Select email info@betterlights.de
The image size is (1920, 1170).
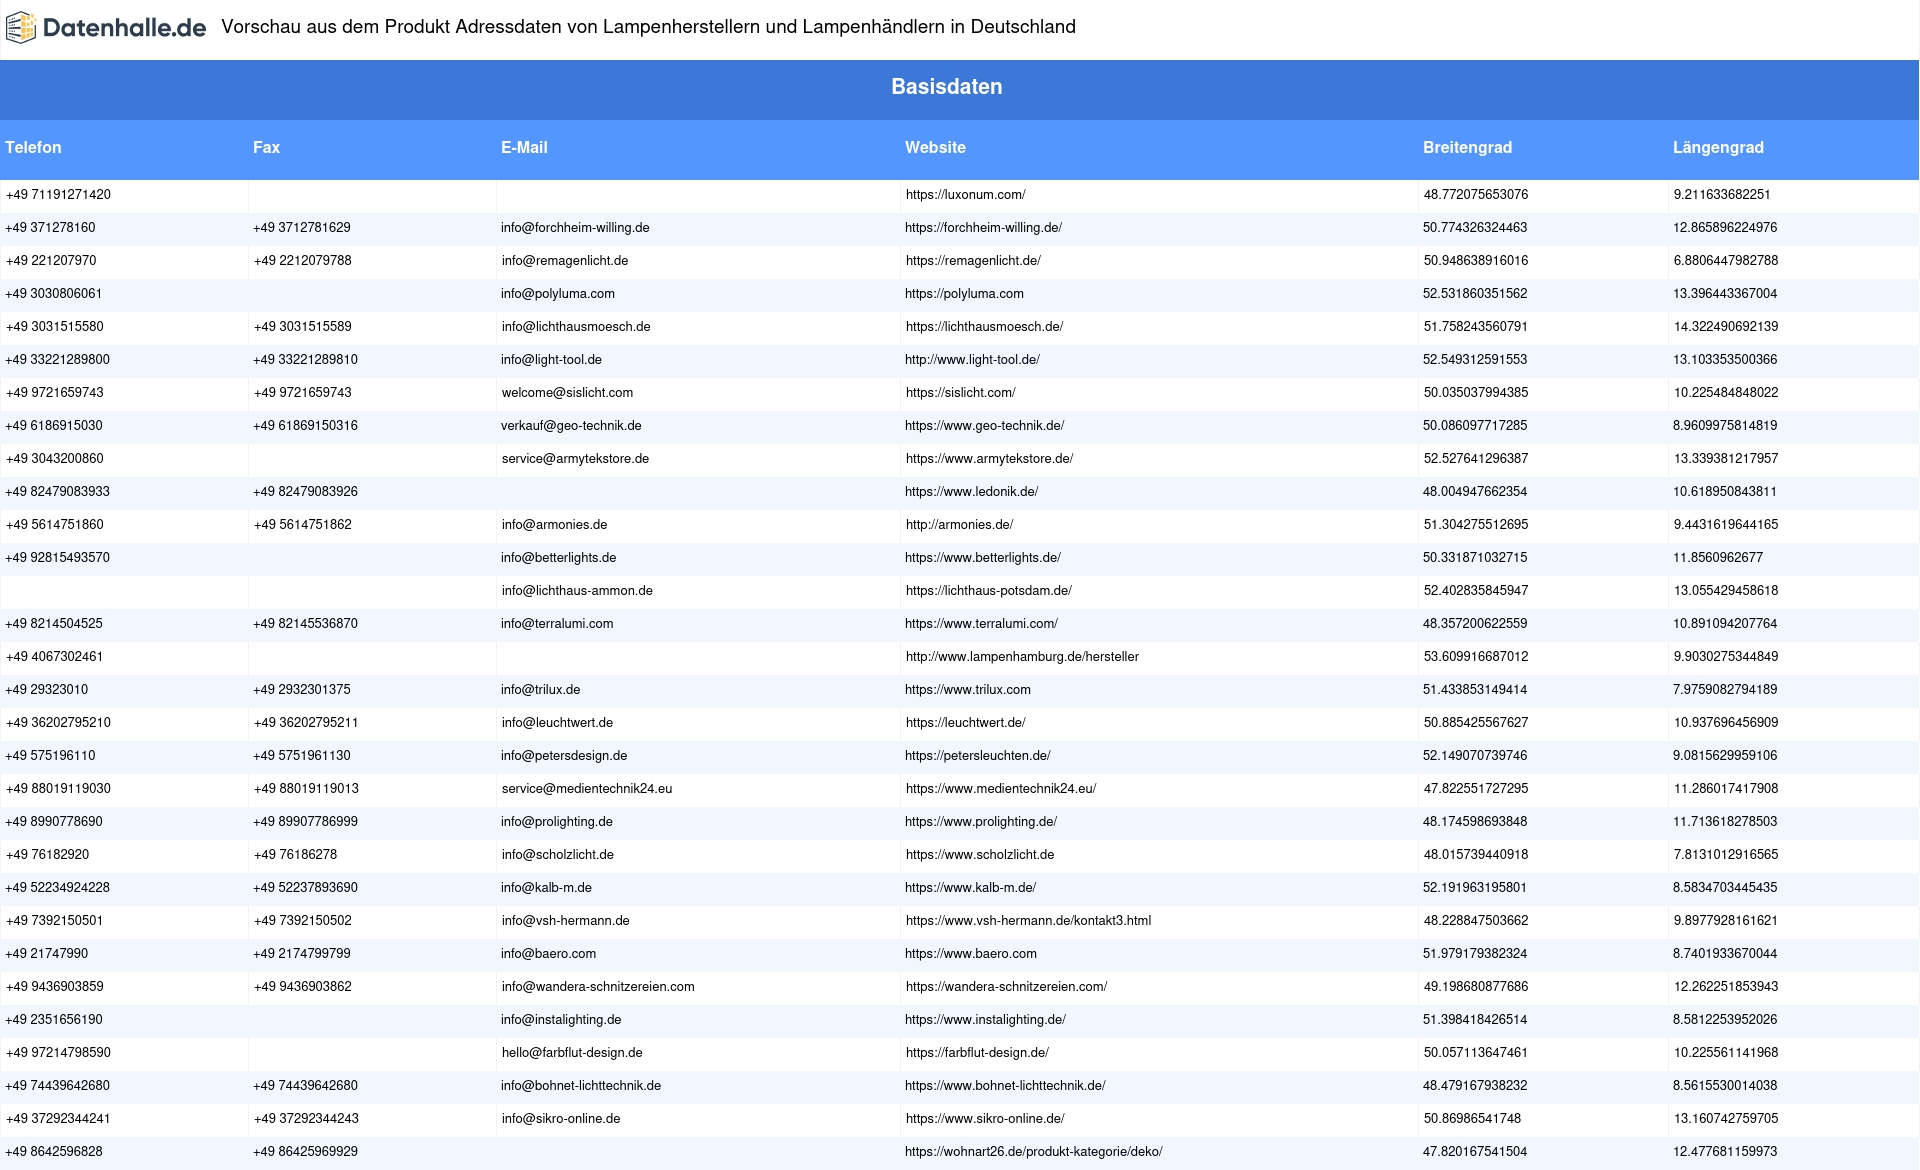click(x=558, y=558)
